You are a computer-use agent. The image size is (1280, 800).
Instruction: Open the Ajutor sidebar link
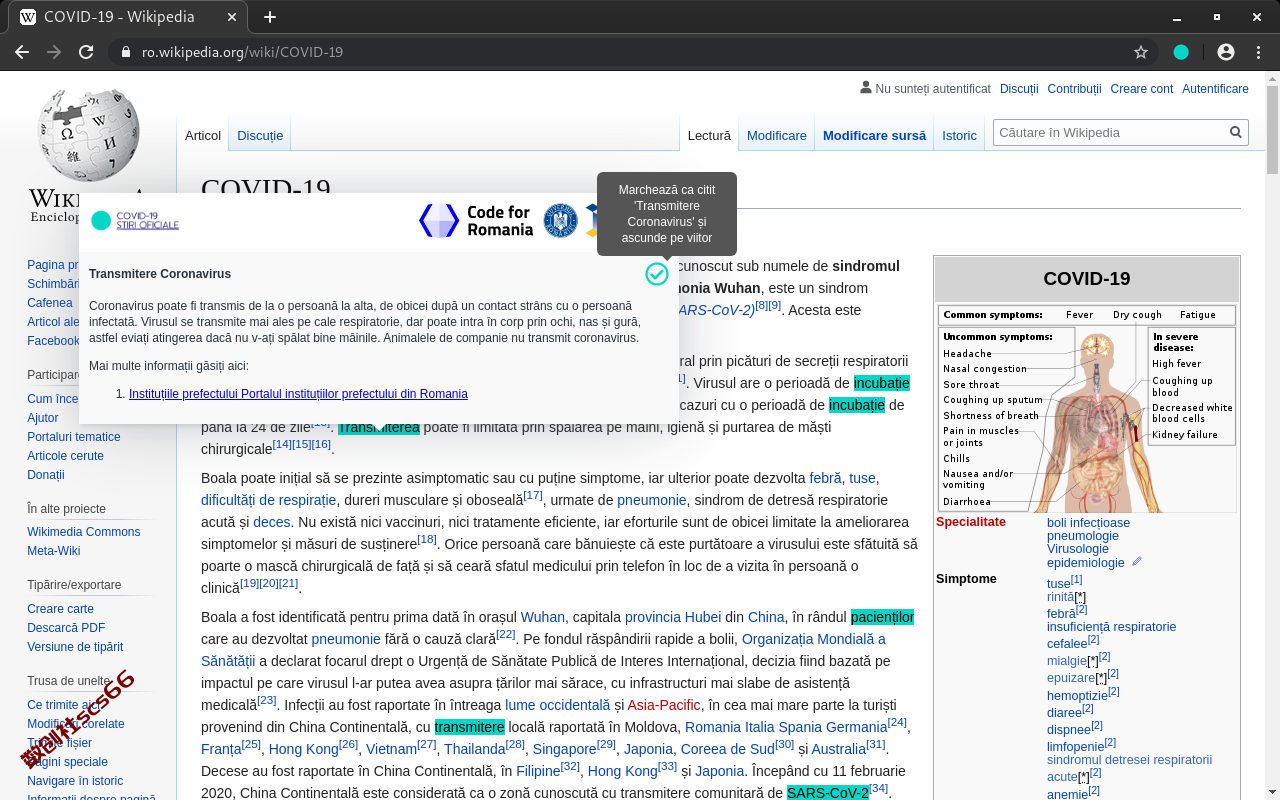tap(43, 418)
